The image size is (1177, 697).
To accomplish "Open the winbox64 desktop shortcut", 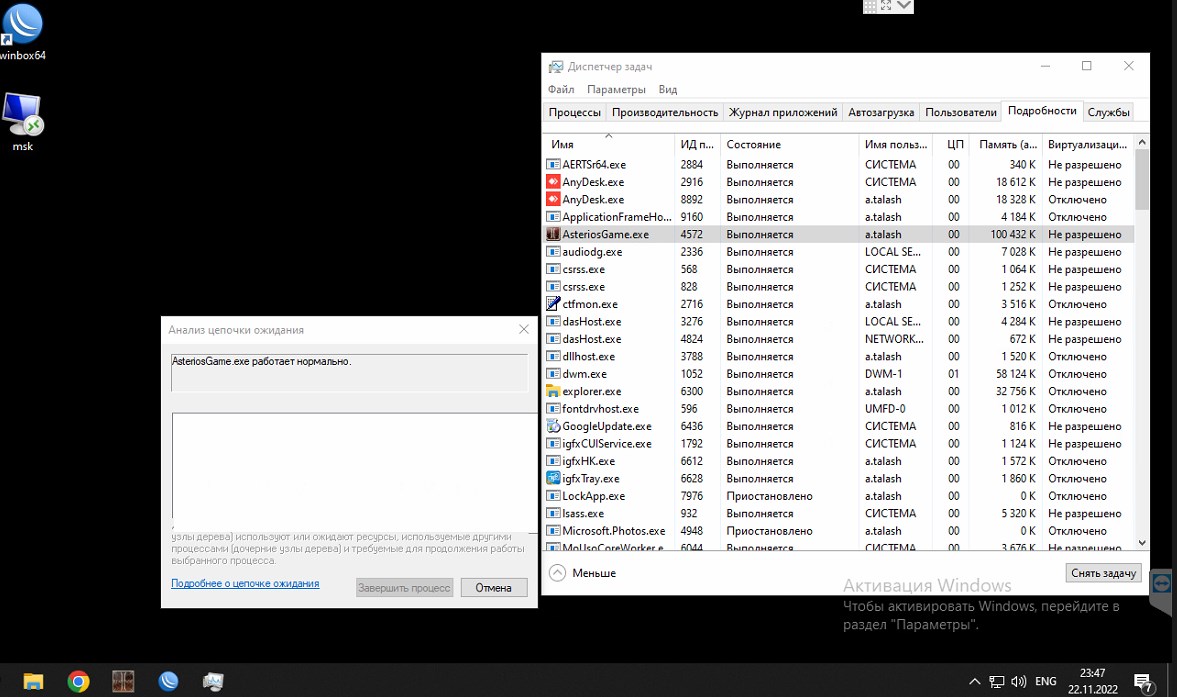I will [x=22, y=30].
